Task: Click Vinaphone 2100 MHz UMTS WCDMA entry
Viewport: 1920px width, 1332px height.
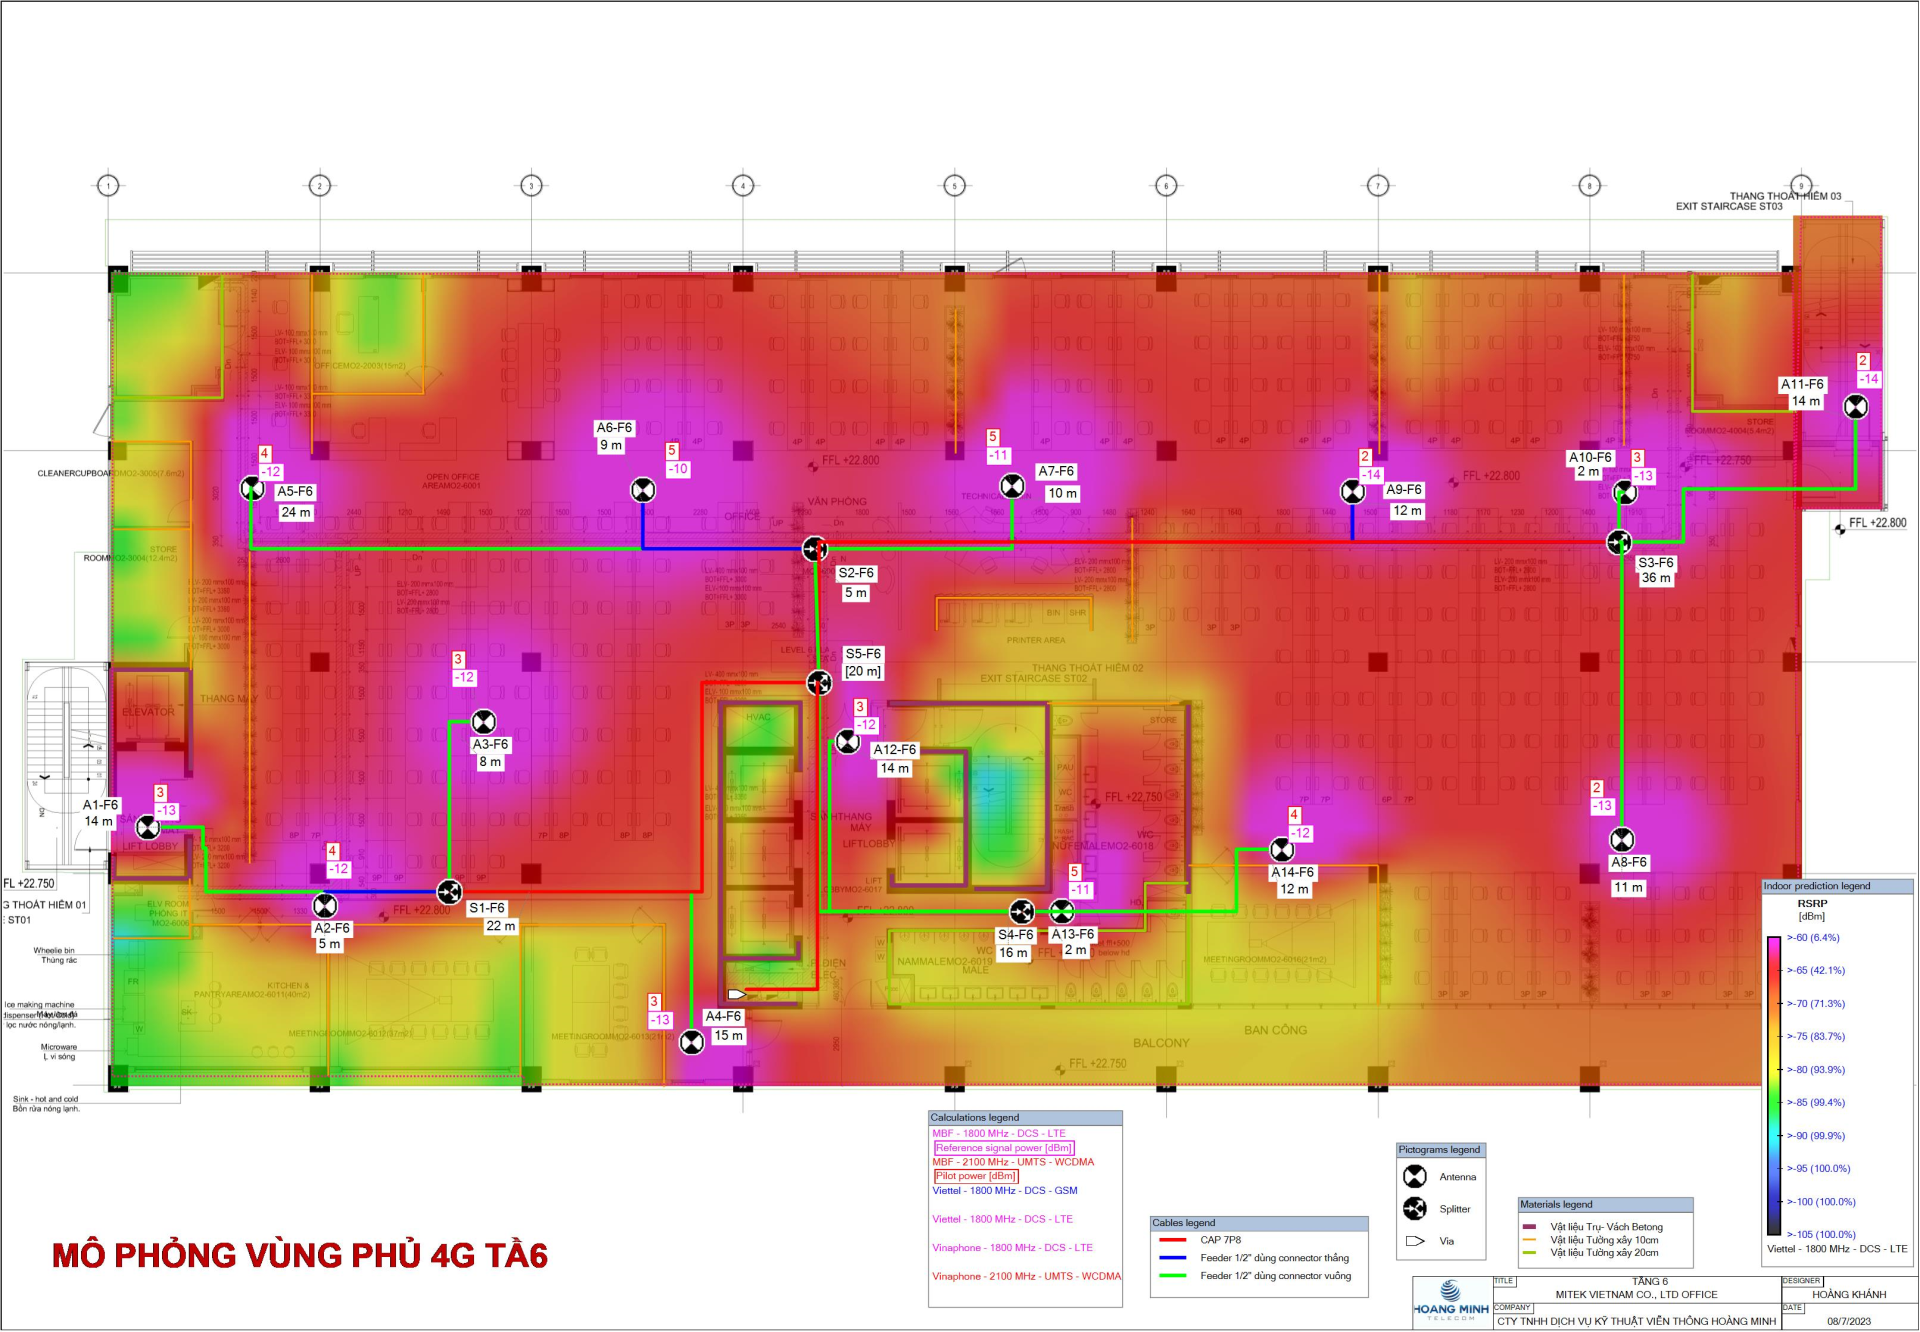Action: 1026,1277
